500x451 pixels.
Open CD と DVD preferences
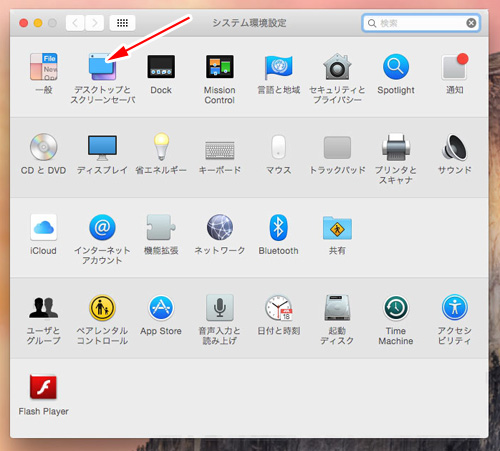44,147
